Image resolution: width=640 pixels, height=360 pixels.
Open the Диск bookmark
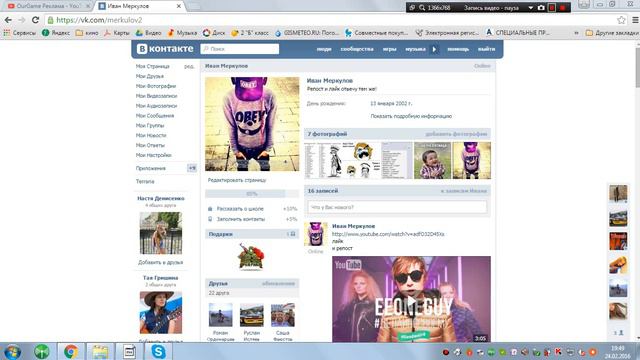[x=214, y=33]
